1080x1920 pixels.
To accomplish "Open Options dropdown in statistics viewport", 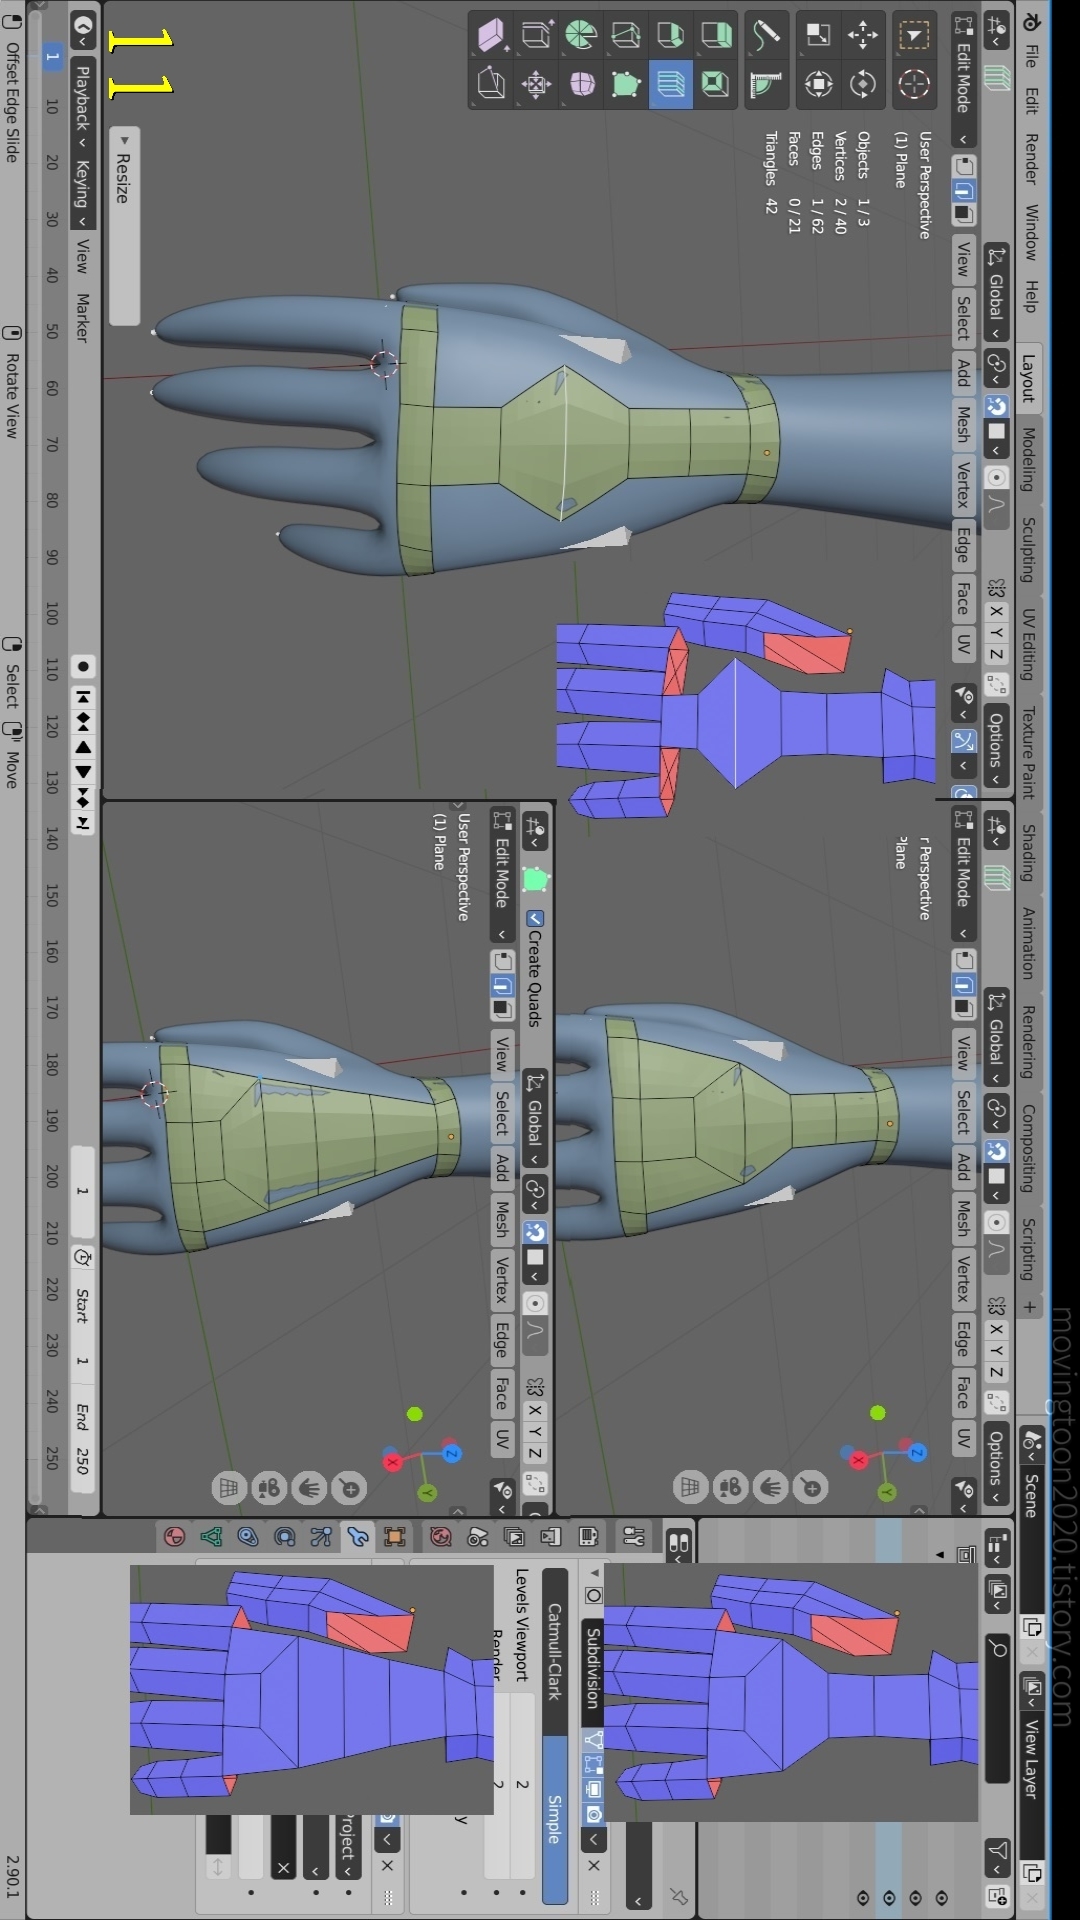I will tap(996, 747).
